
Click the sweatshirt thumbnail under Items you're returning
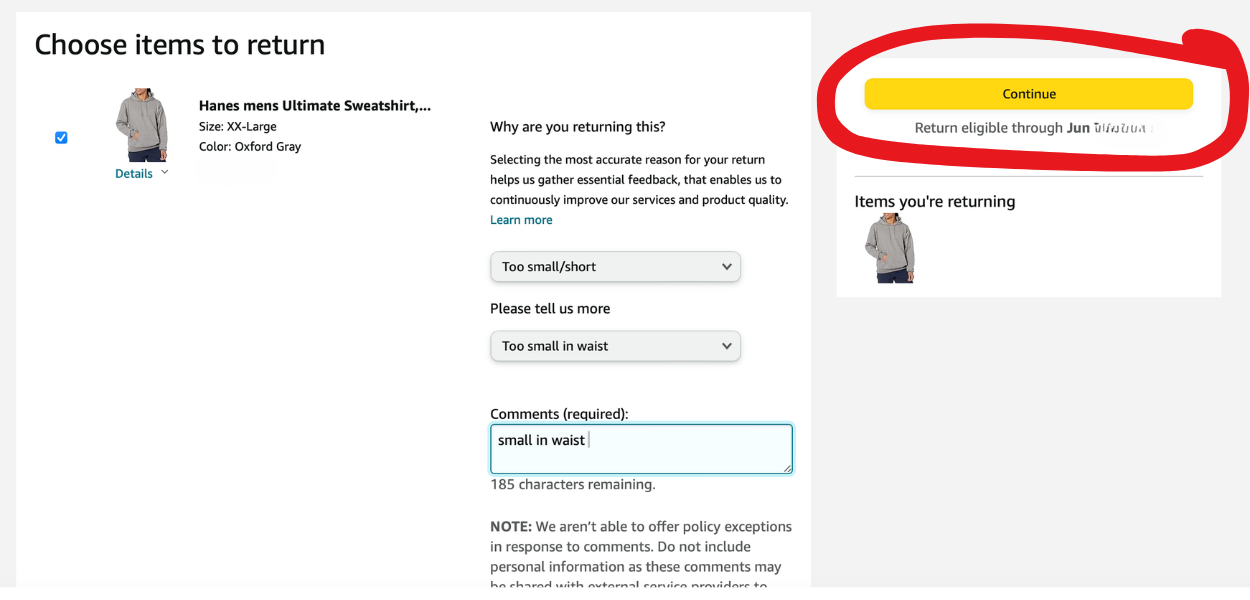coord(889,248)
